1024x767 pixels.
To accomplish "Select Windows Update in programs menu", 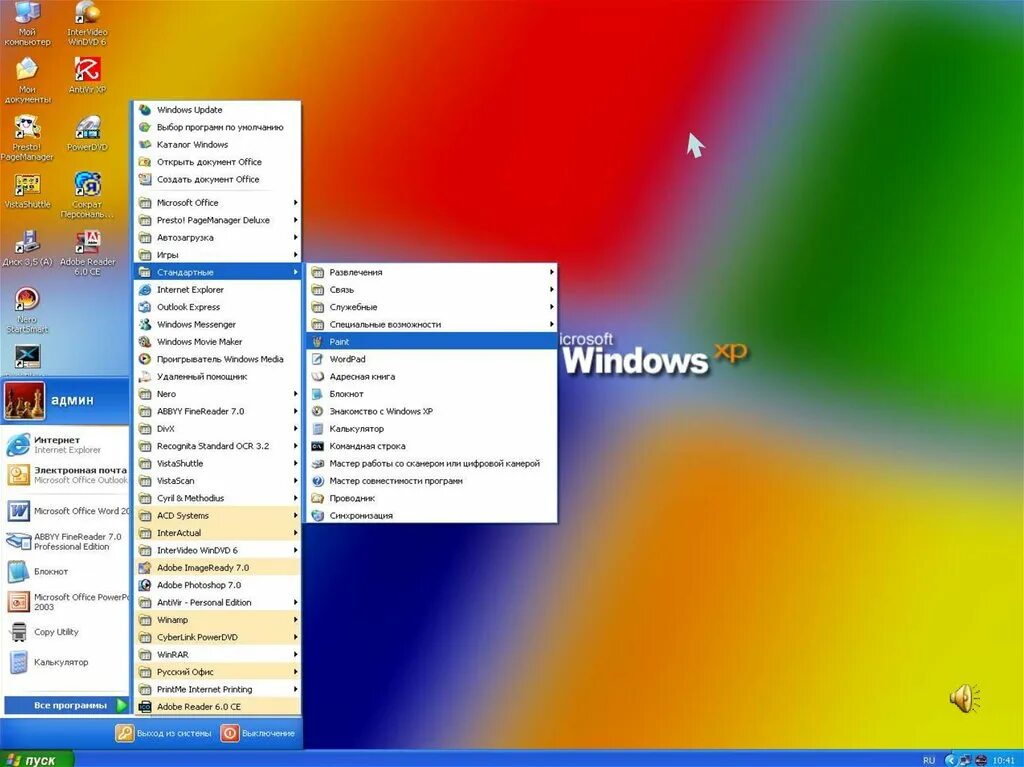I will coord(217,110).
